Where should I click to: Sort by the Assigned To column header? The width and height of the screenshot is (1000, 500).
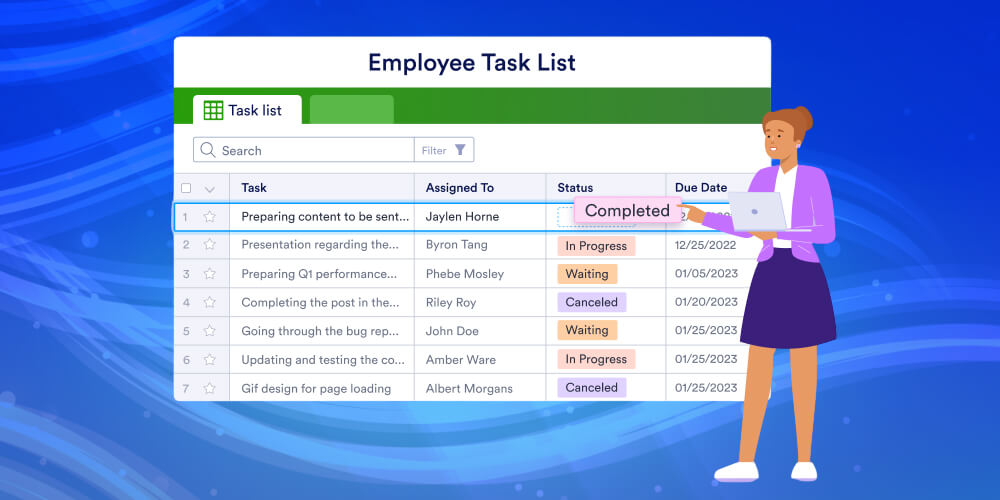point(459,188)
